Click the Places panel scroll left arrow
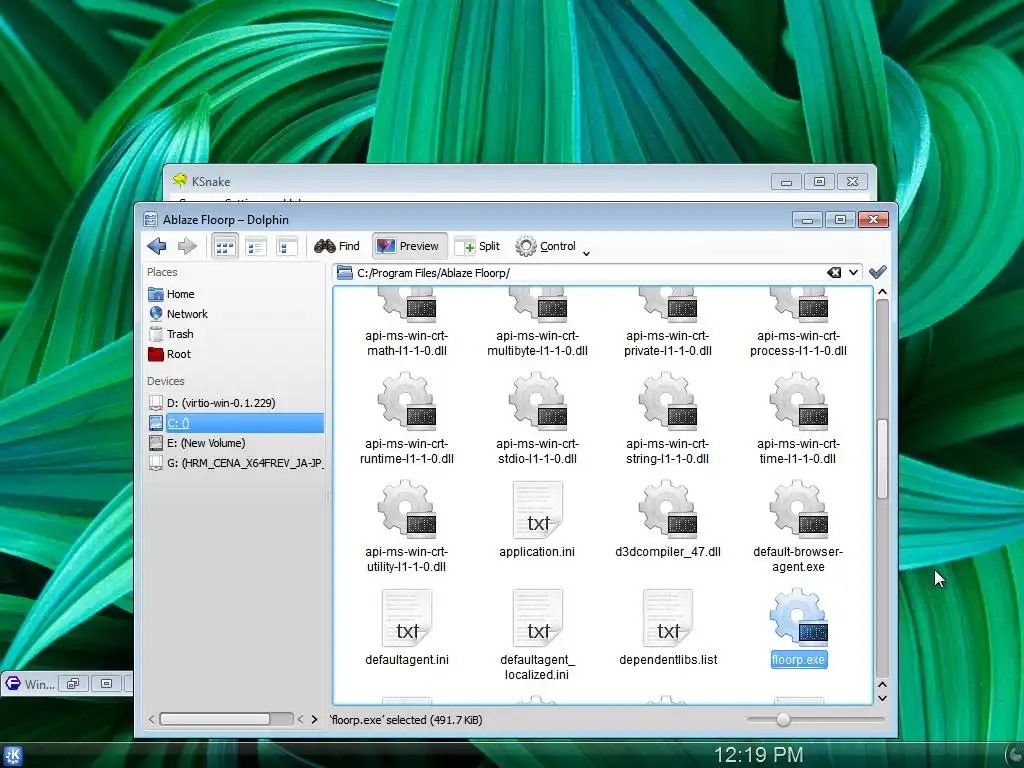 point(152,719)
